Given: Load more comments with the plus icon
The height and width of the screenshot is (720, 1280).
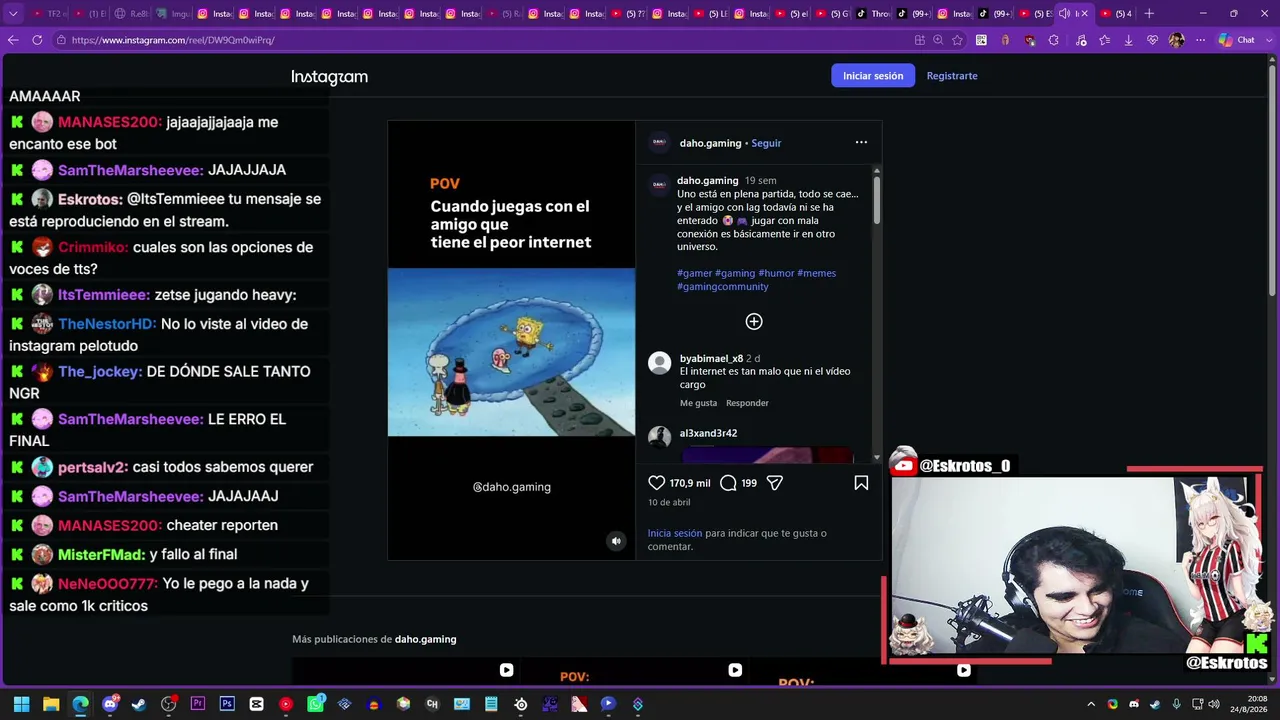Looking at the screenshot, I should click(754, 321).
